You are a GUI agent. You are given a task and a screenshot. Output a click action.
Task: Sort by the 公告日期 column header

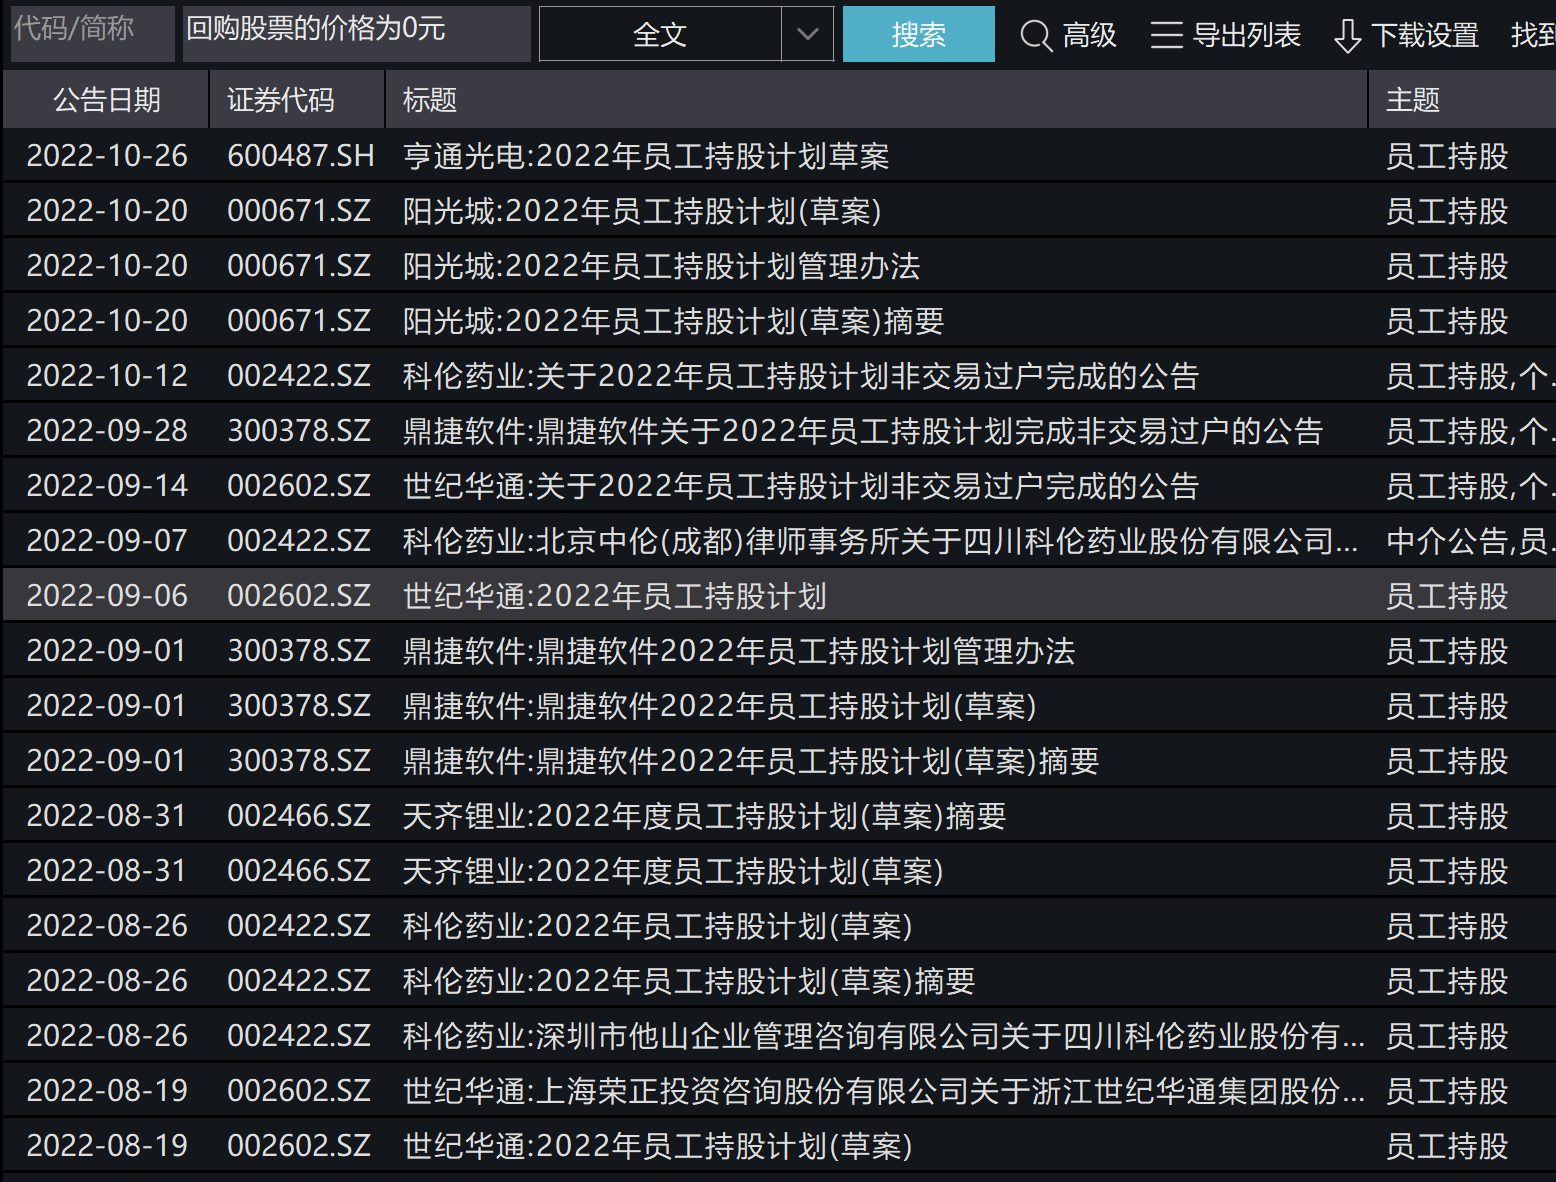[x=106, y=100]
